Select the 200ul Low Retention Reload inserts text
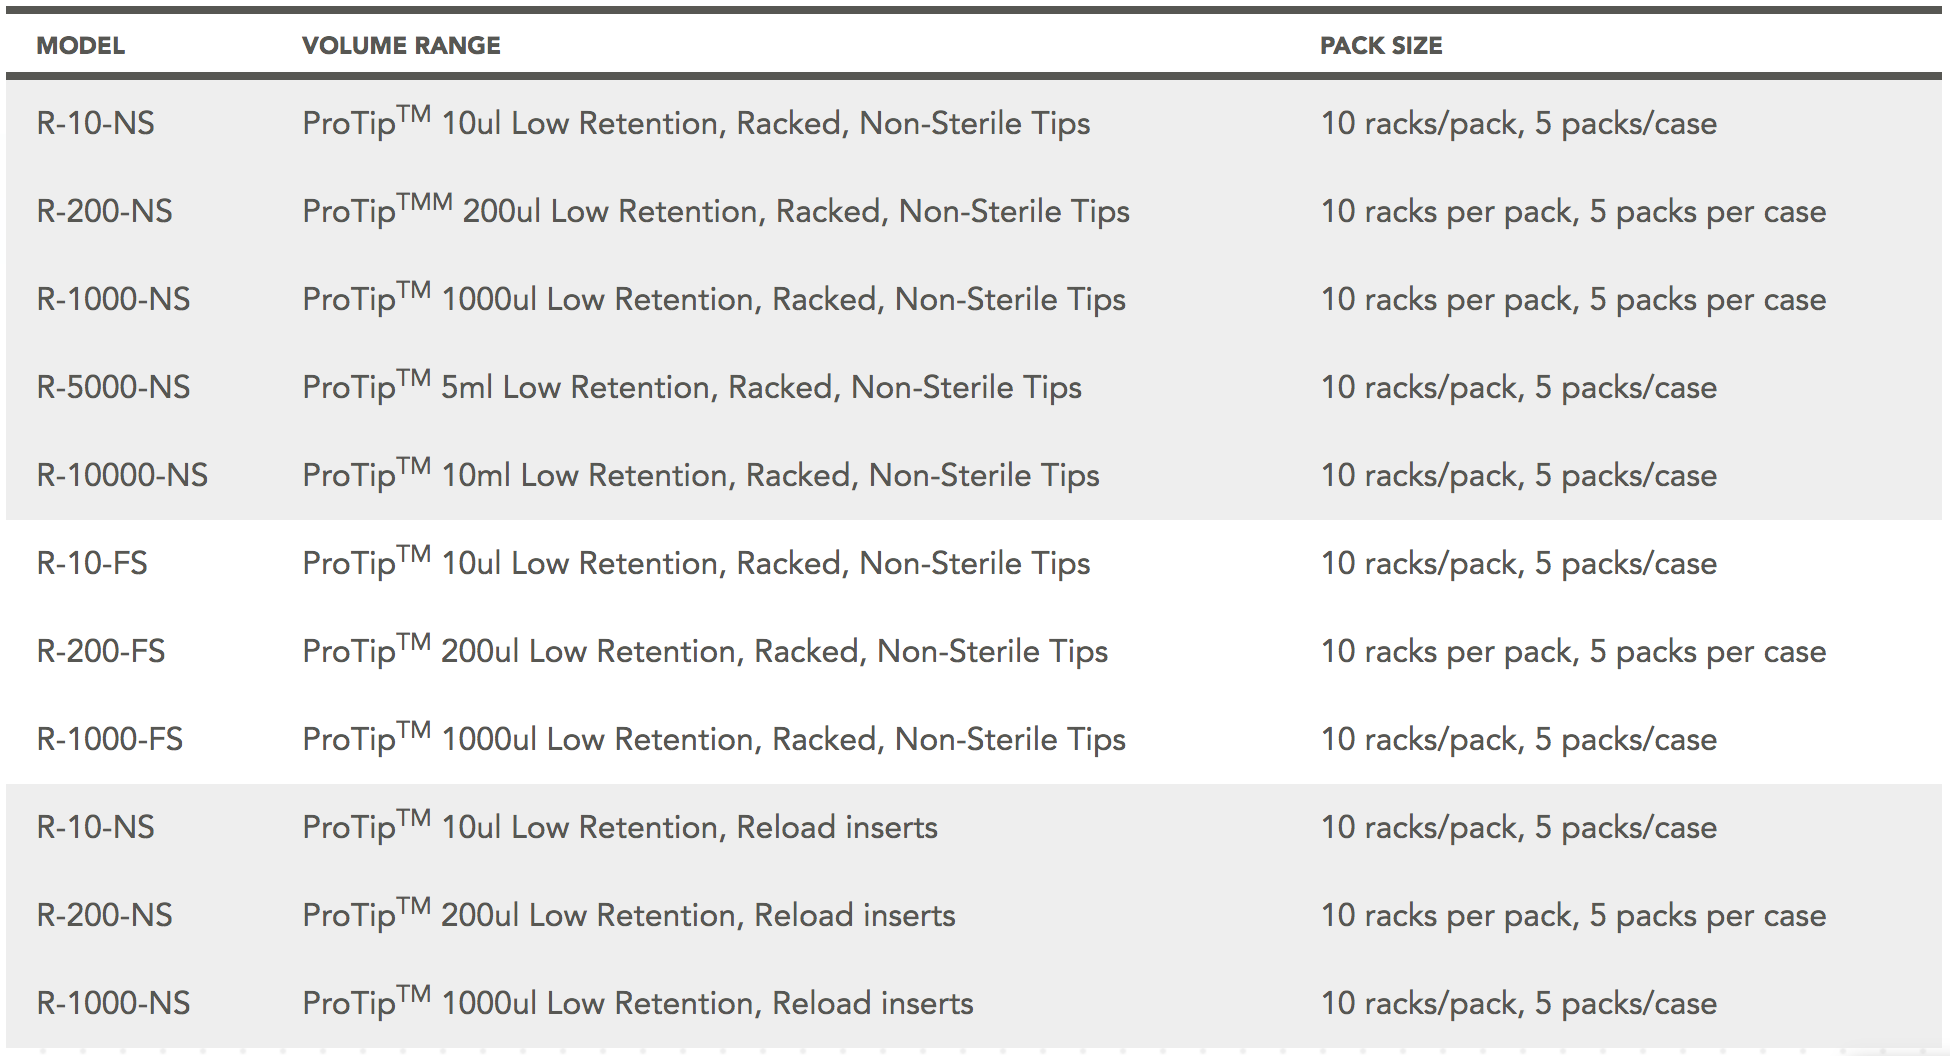Image resolution: width=1950 pixels, height=1056 pixels. pyautogui.click(x=629, y=916)
